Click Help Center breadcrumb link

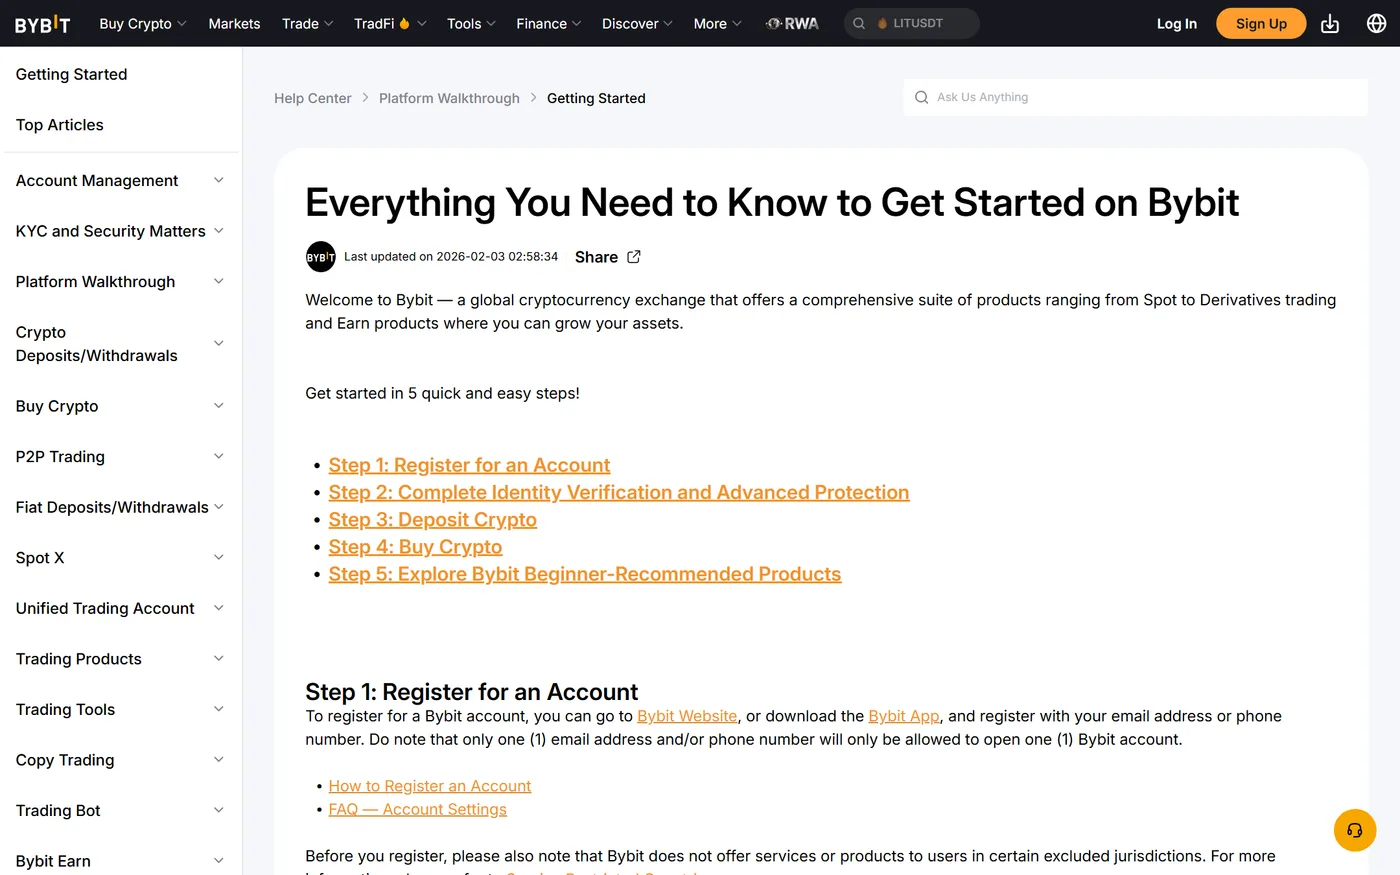[x=313, y=98]
